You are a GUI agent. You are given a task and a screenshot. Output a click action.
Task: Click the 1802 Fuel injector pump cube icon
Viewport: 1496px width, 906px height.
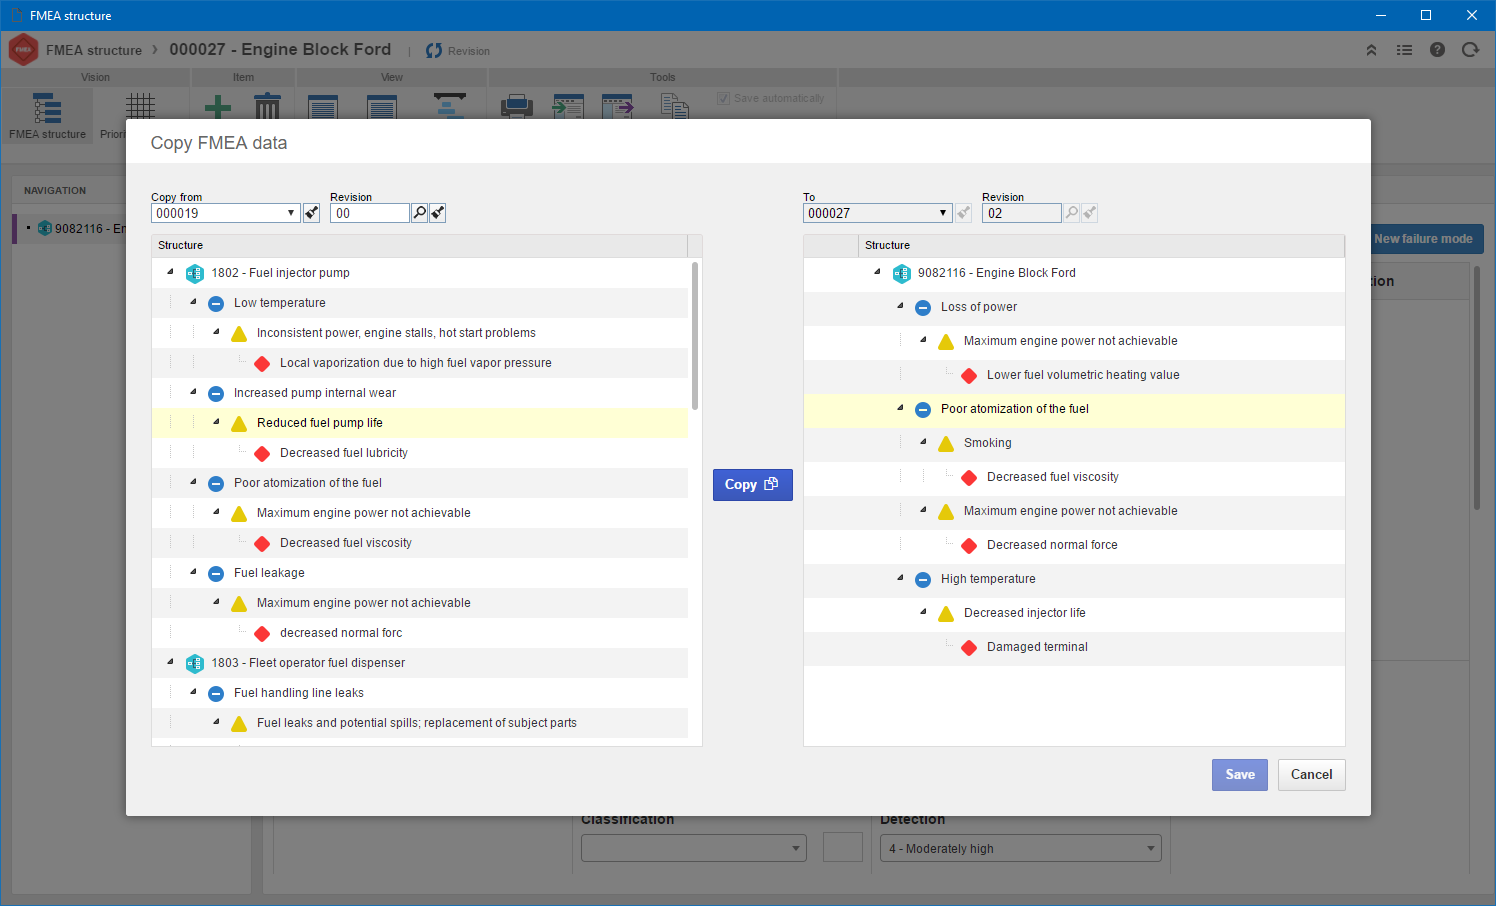coord(195,273)
